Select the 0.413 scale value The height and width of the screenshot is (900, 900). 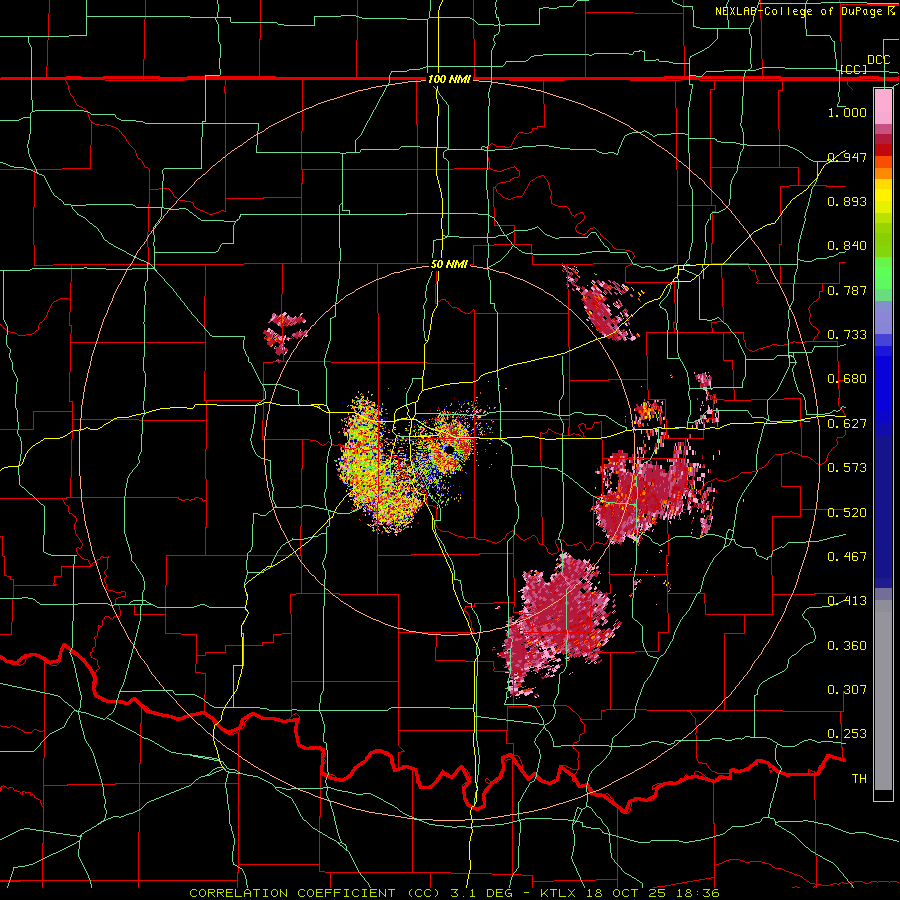tap(847, 601)
